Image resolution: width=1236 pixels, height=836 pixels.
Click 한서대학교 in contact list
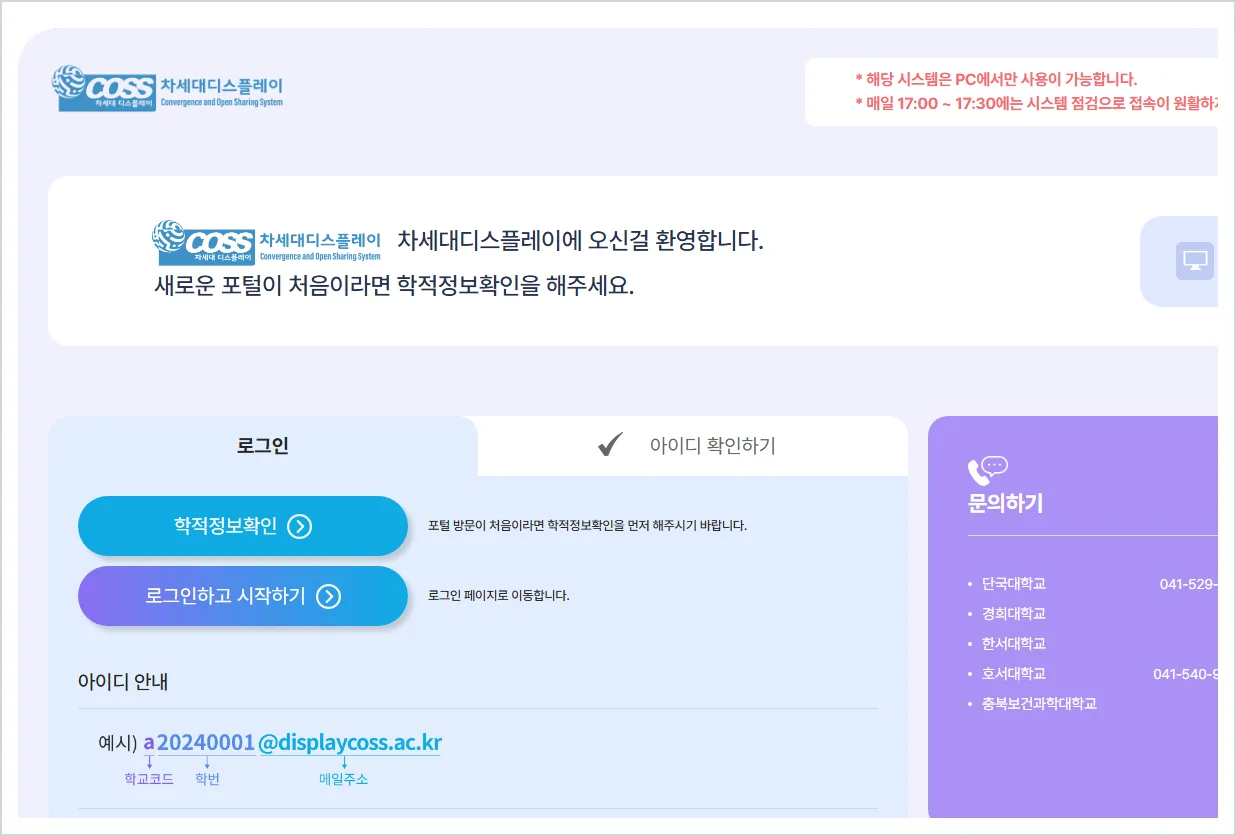1013,644
